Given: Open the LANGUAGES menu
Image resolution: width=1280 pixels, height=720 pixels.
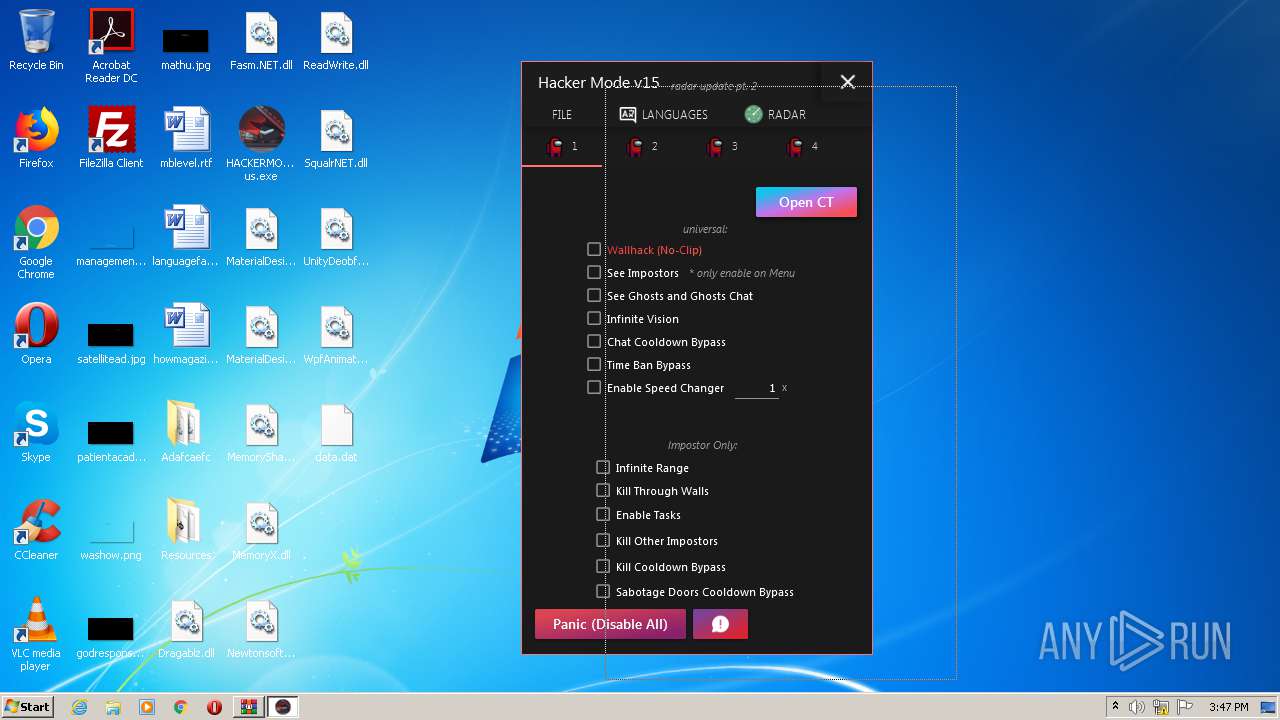Looking at the screenshot, I should pyautogui.click(x=663, y=114).
